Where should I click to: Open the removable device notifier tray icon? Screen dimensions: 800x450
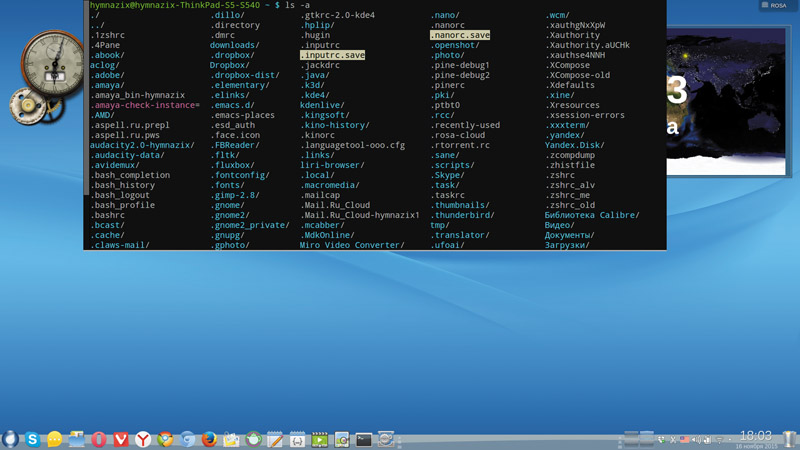(708, 440)
